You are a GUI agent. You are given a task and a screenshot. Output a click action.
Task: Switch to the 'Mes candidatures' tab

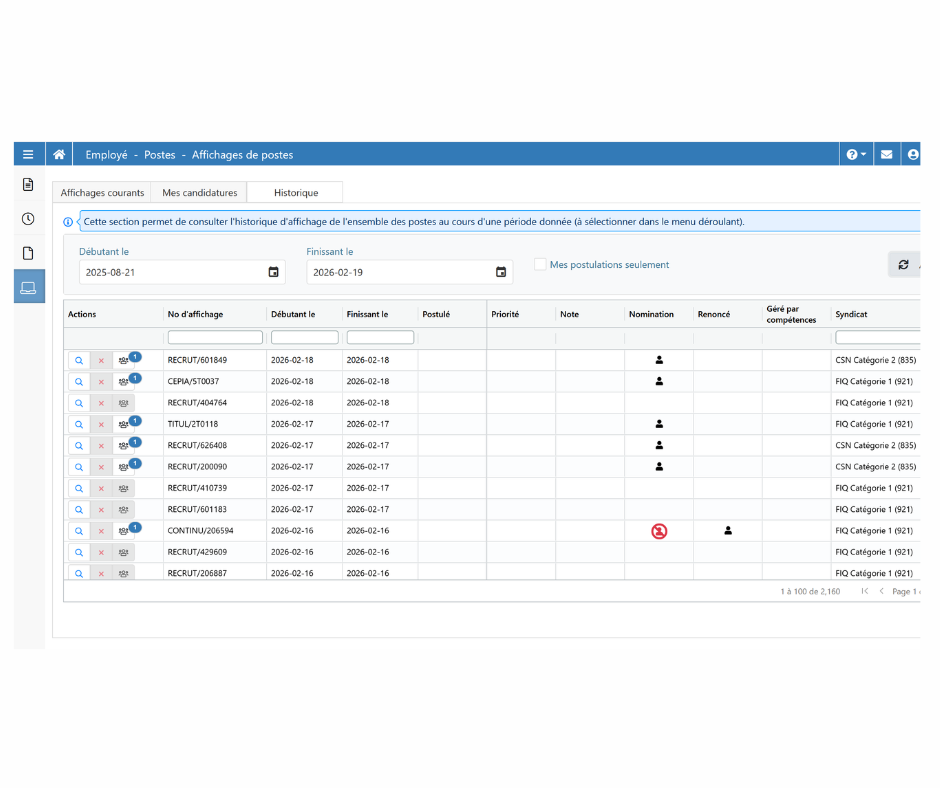pyautogui.click(x=200, y=193)
